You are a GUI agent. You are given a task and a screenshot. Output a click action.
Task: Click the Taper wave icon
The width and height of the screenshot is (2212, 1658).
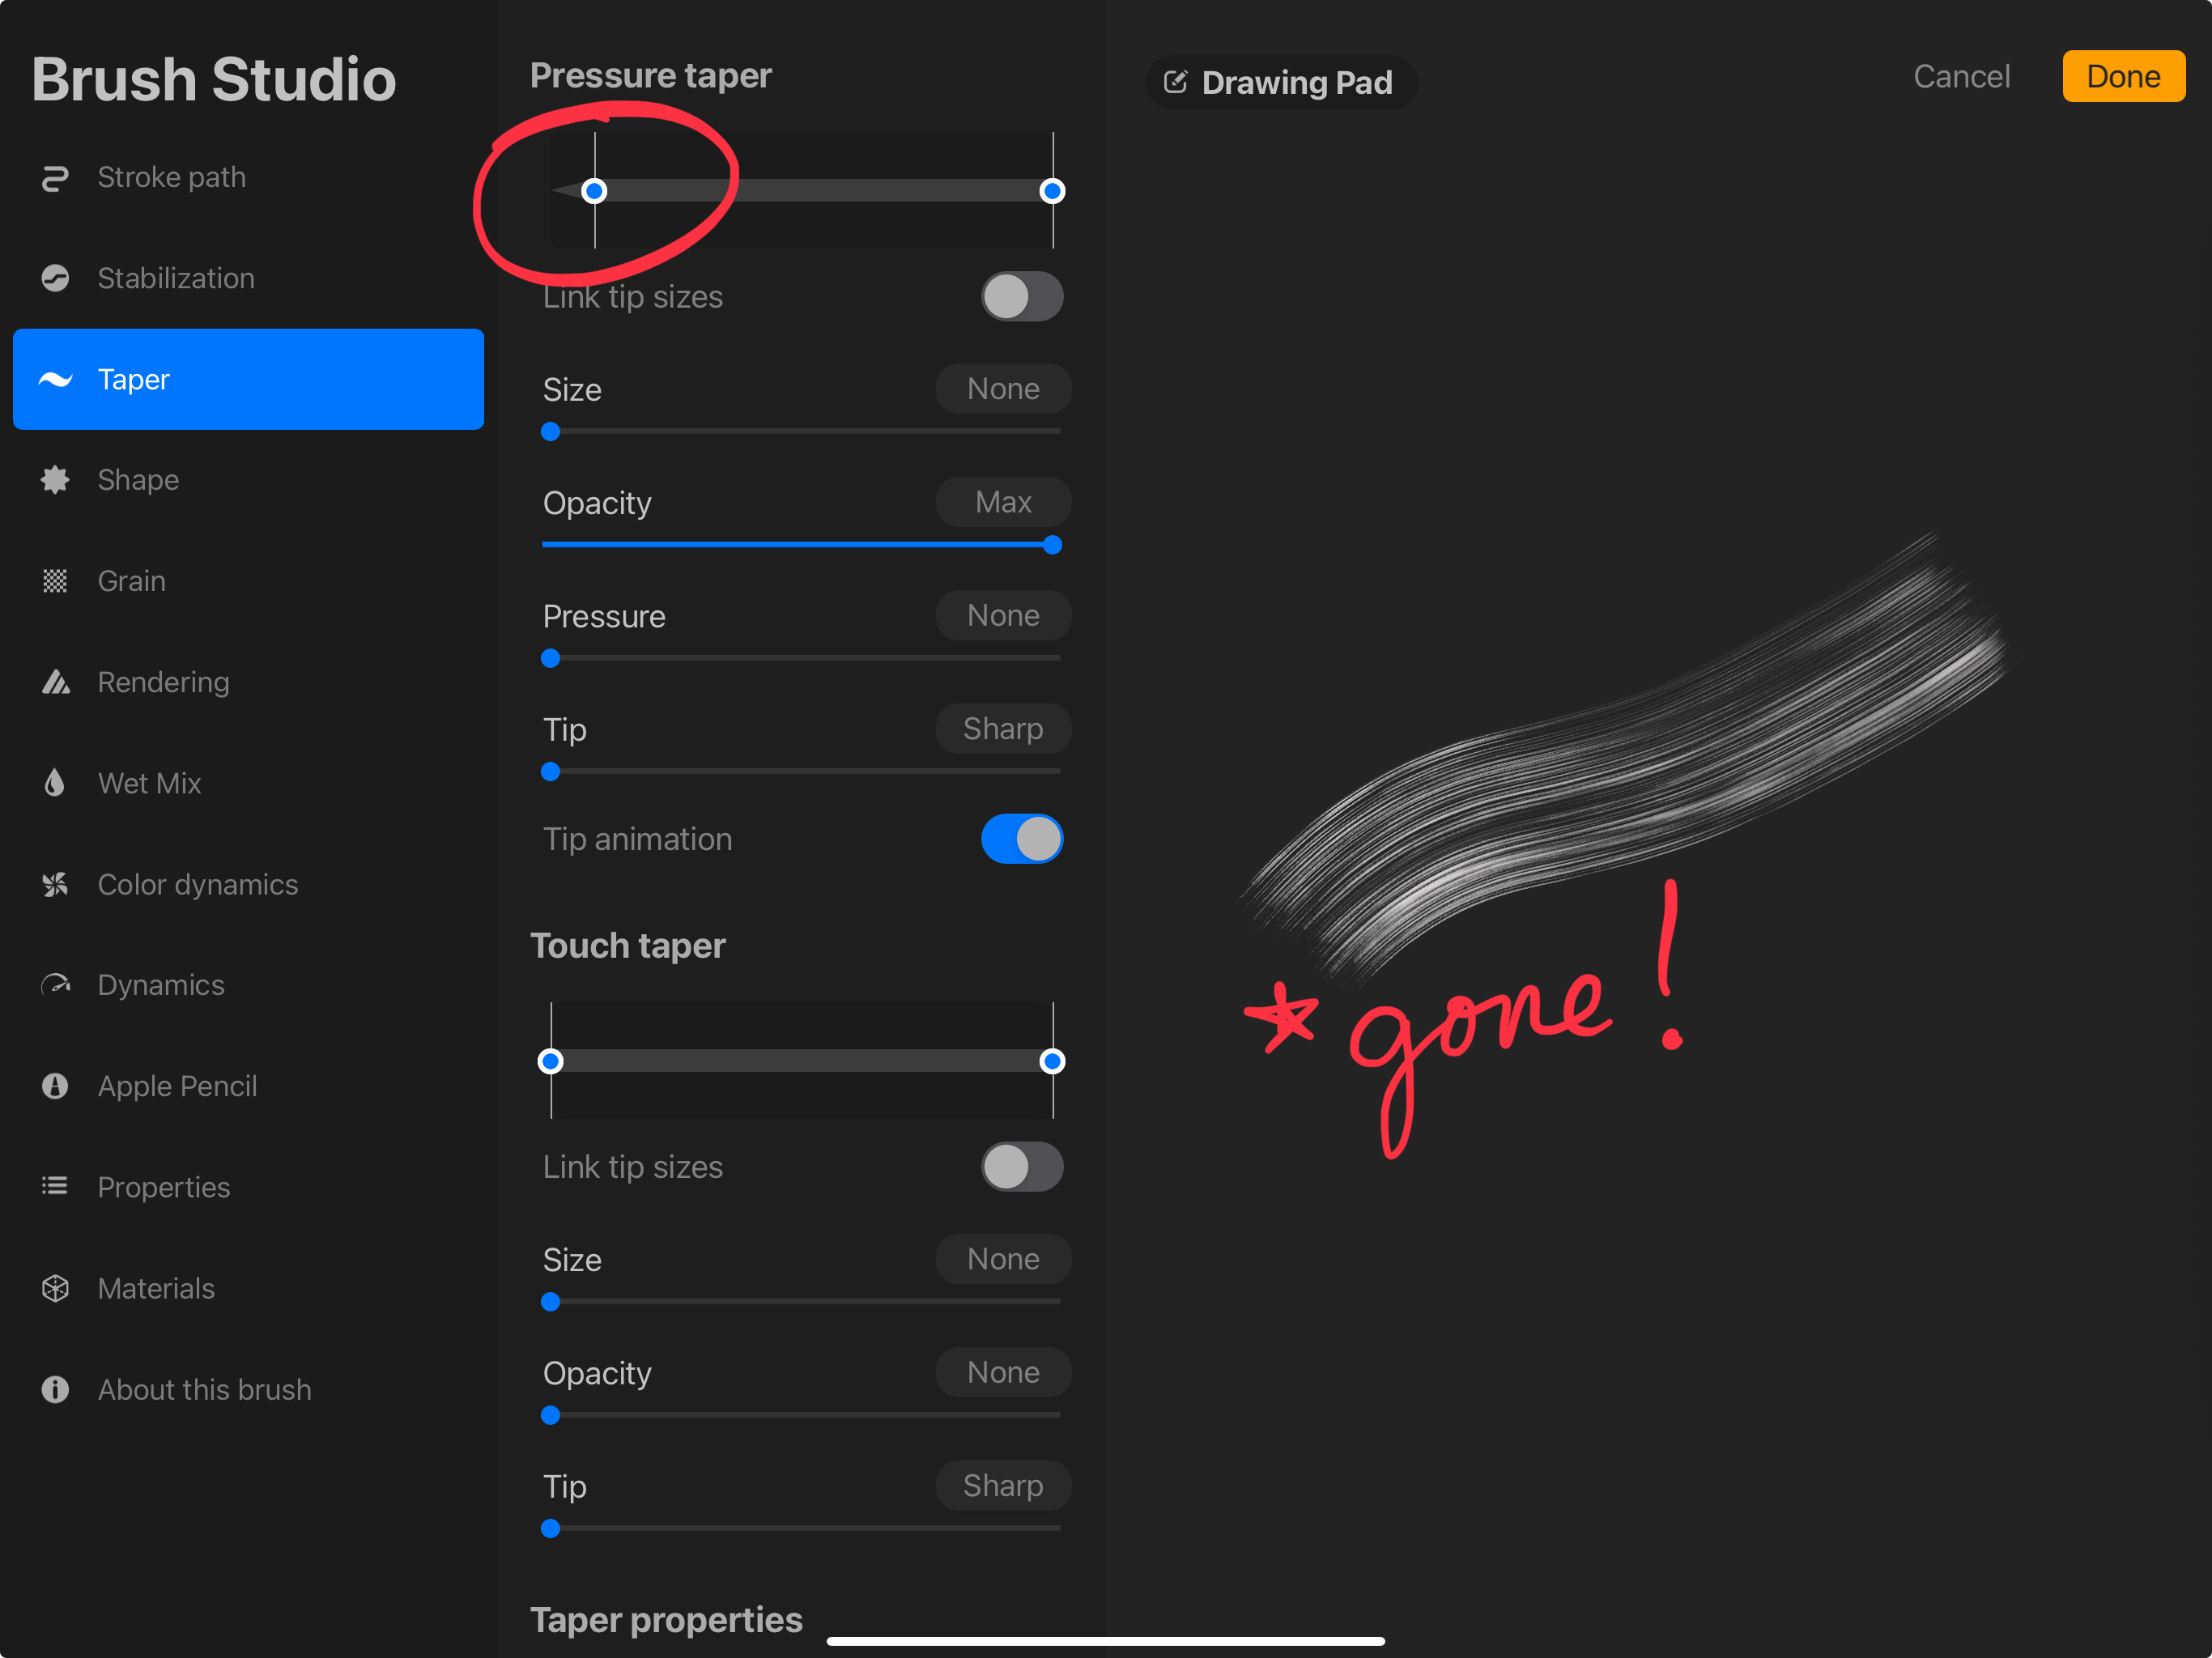[x=55, y=380]
